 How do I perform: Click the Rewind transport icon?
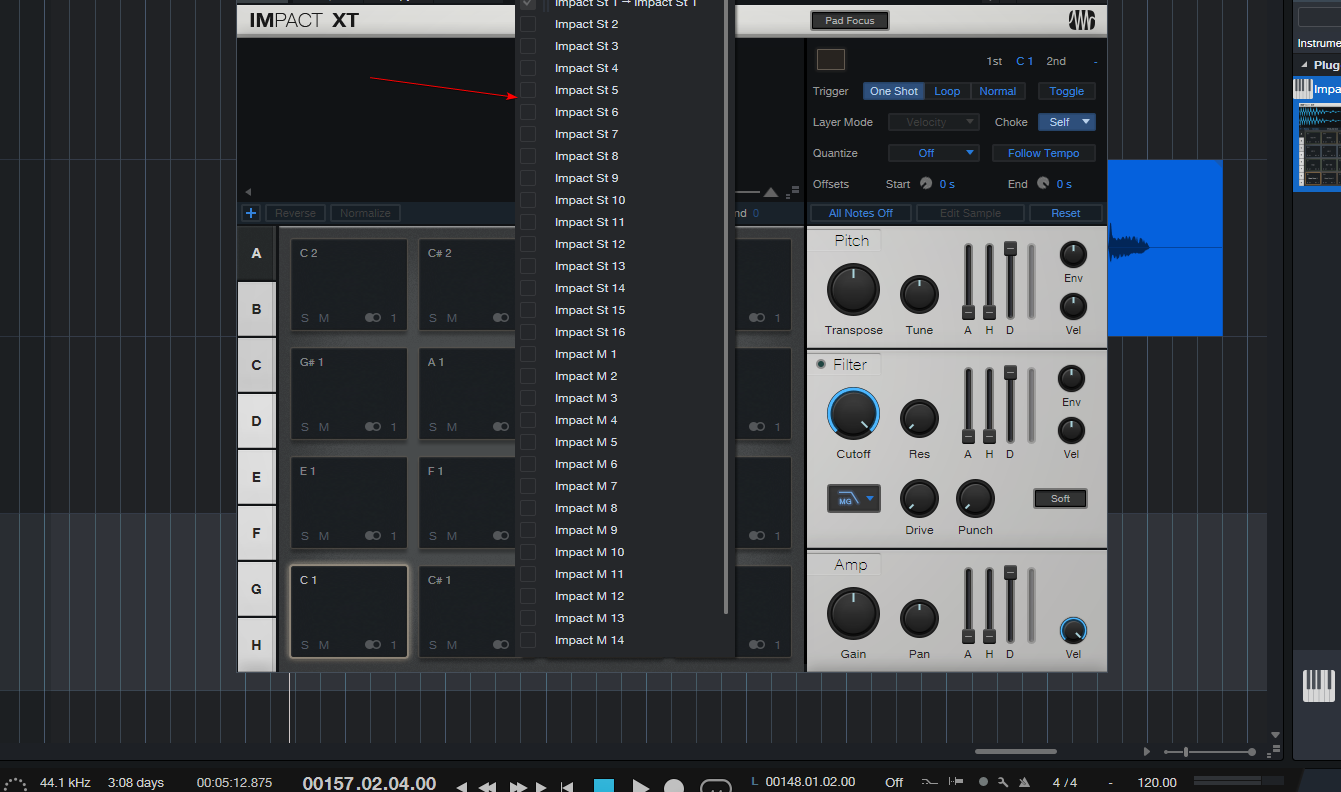click(x=487, y=787)
